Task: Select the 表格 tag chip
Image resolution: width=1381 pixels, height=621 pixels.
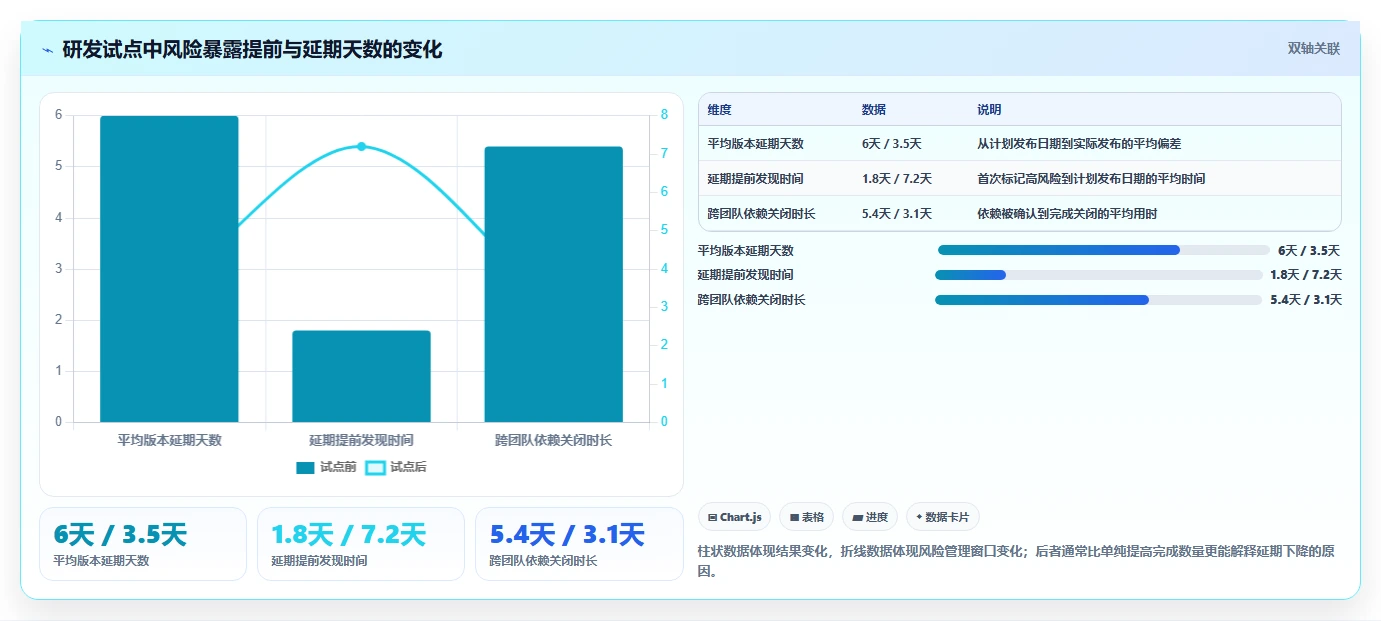Action: (x=807, y=517)
